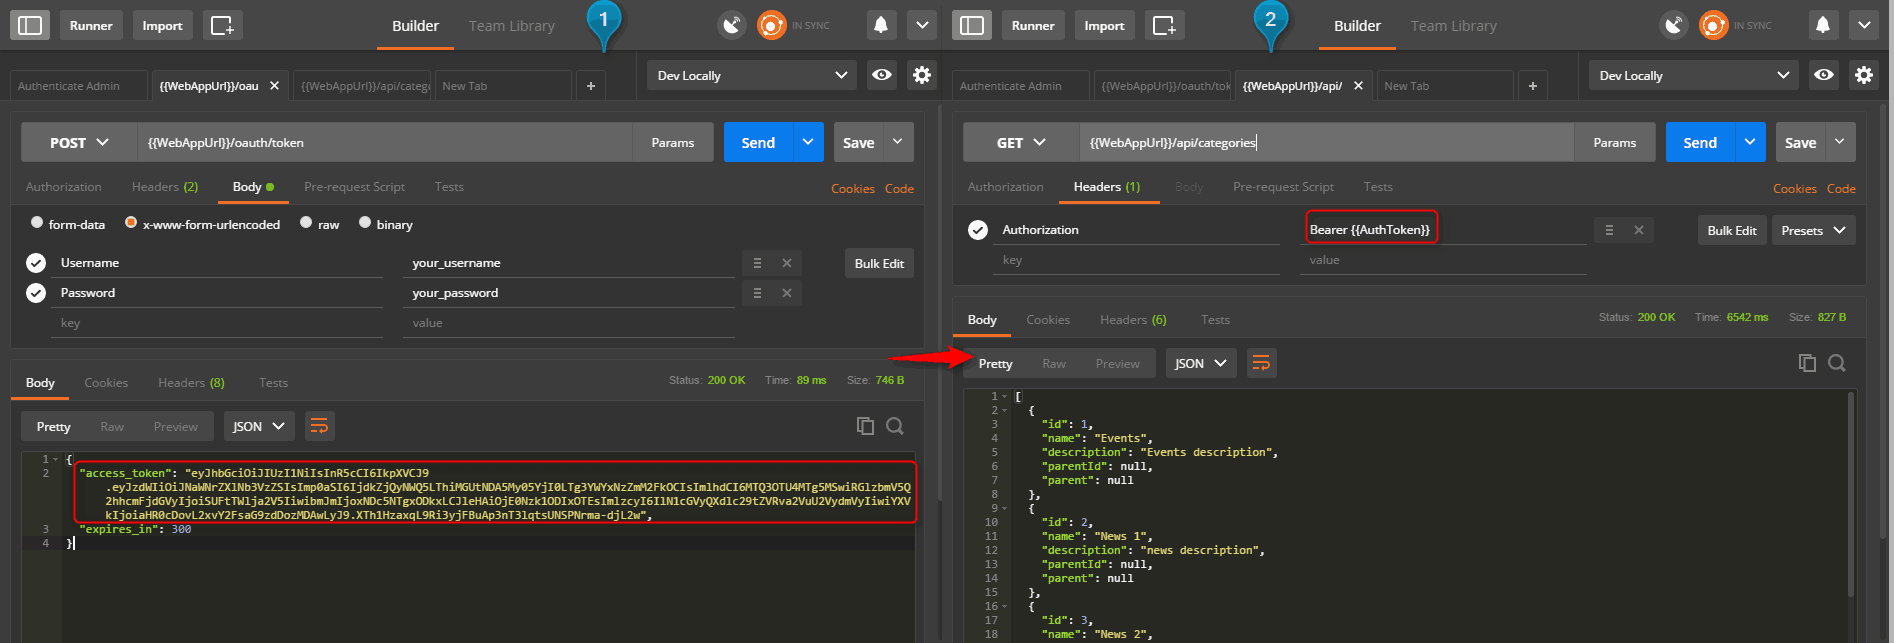Viewport: 1894px width, 643px height.
Task: Open notifications bell in right window
Action: (1822, 25)
